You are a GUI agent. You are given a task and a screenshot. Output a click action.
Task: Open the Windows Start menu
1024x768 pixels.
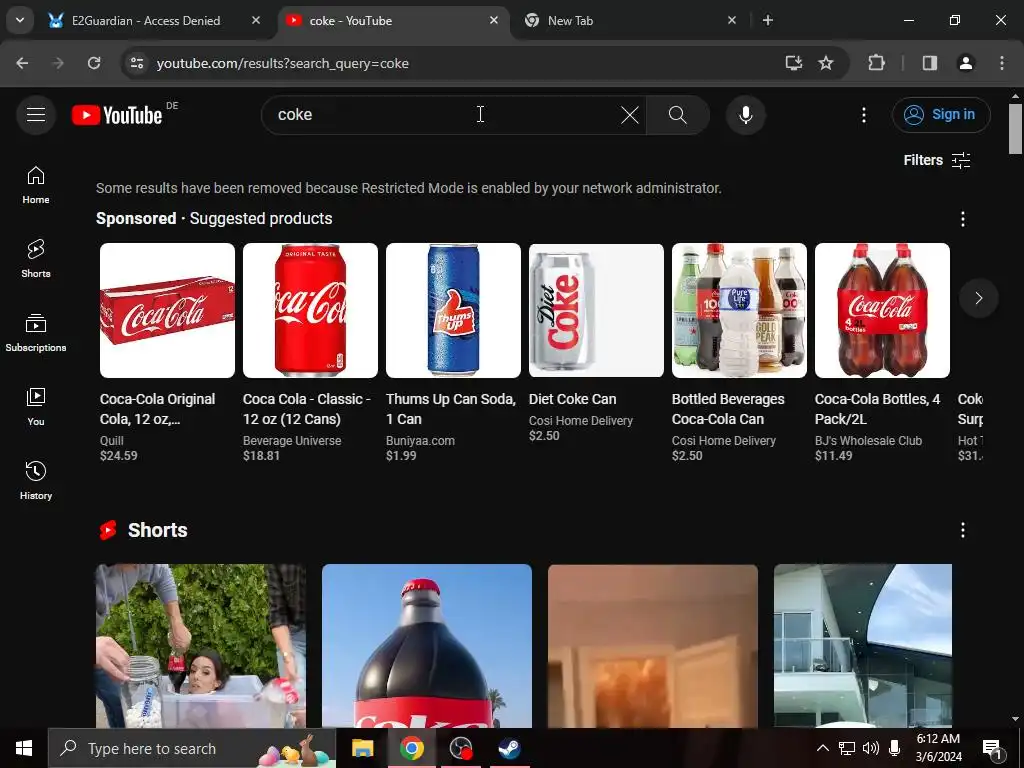pyautogui.click(x=24, y=748)
